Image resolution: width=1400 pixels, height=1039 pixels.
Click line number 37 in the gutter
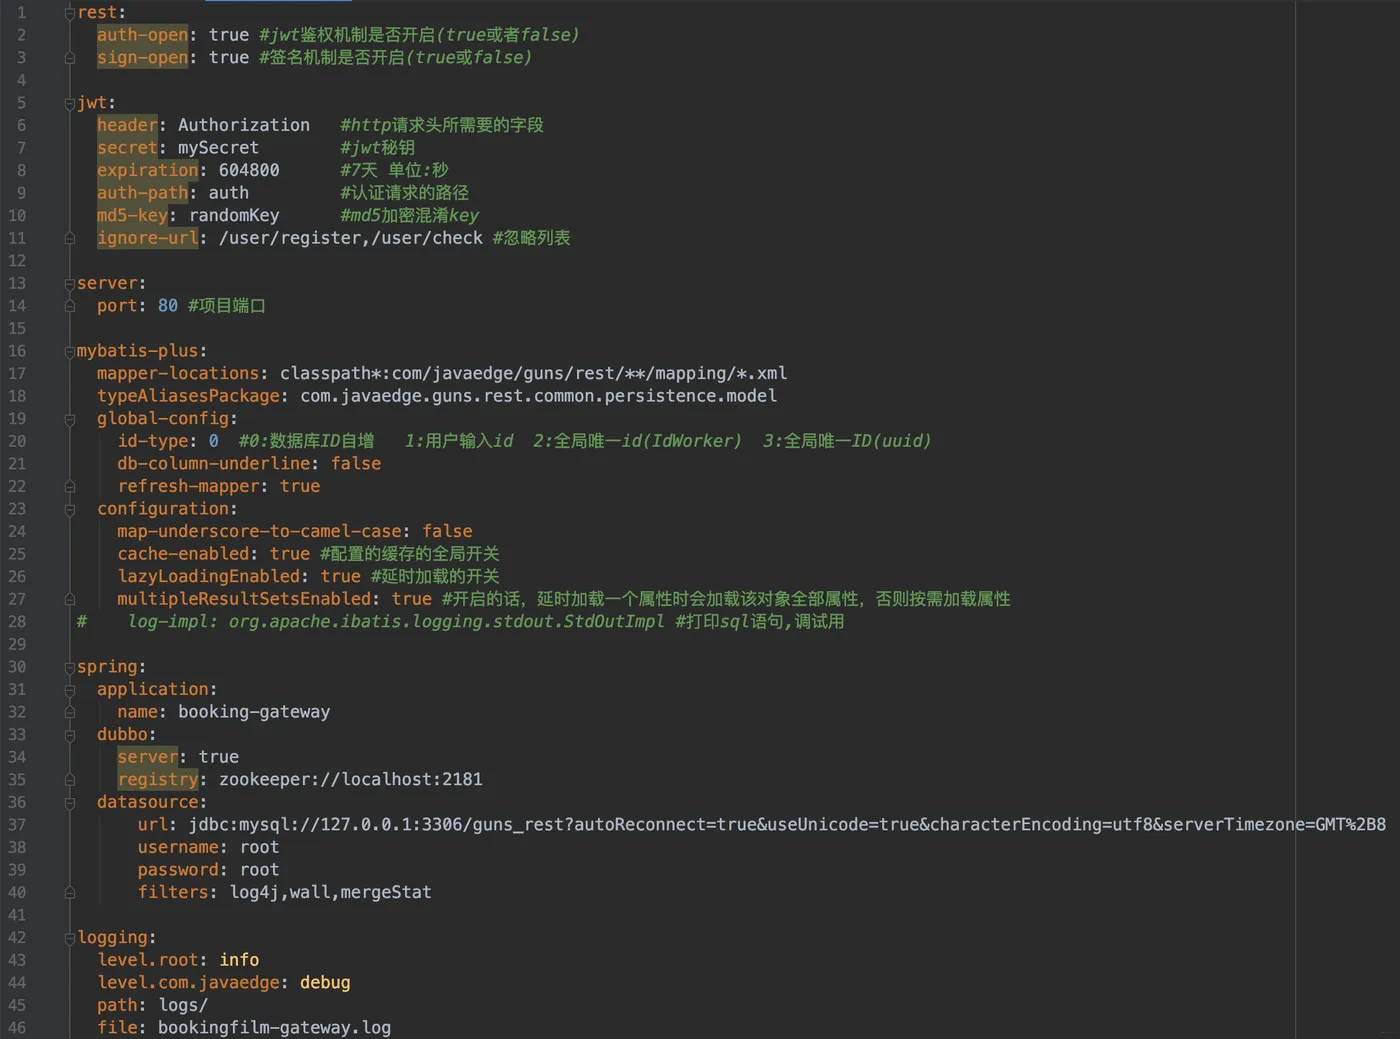click(17, 825)
